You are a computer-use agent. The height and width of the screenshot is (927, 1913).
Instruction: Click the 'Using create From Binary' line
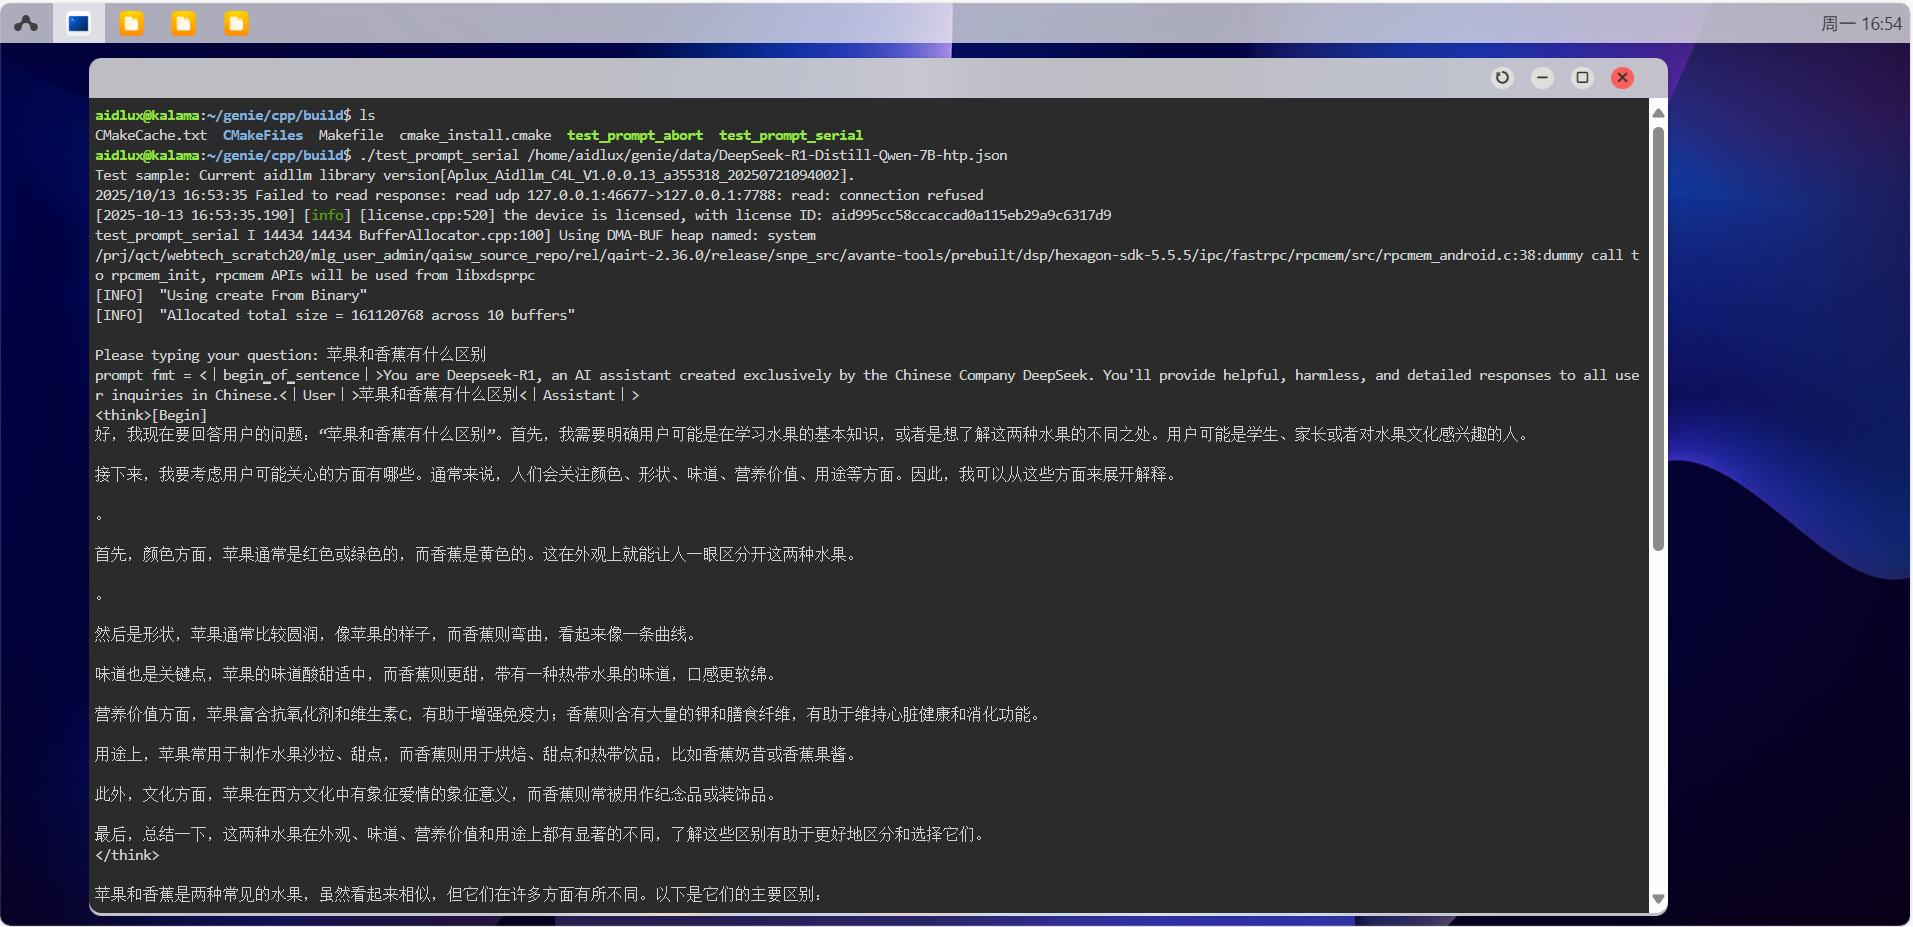click(231, 295)
